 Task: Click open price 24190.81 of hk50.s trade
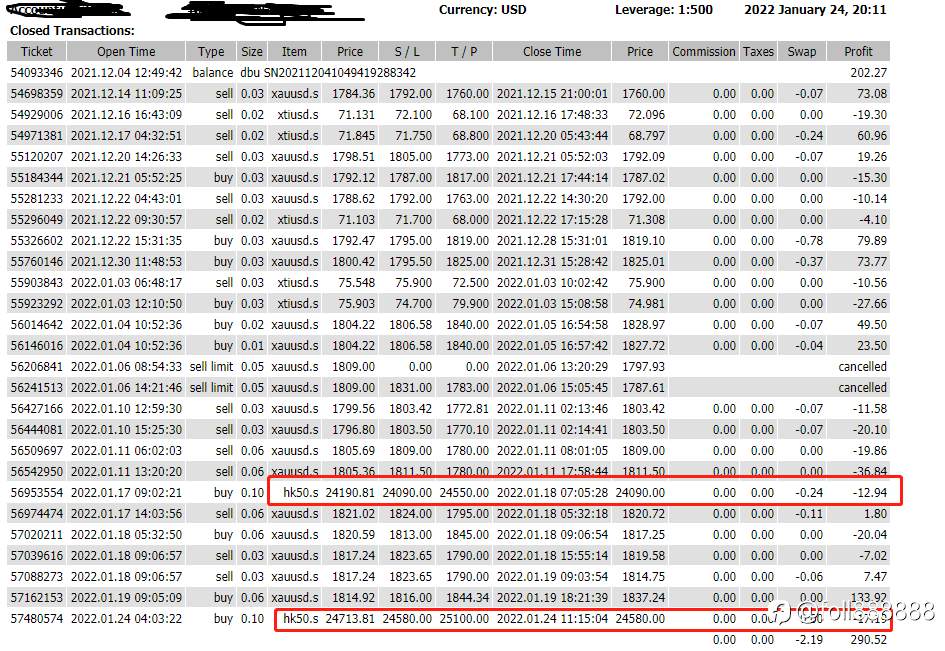pos(350,493)
